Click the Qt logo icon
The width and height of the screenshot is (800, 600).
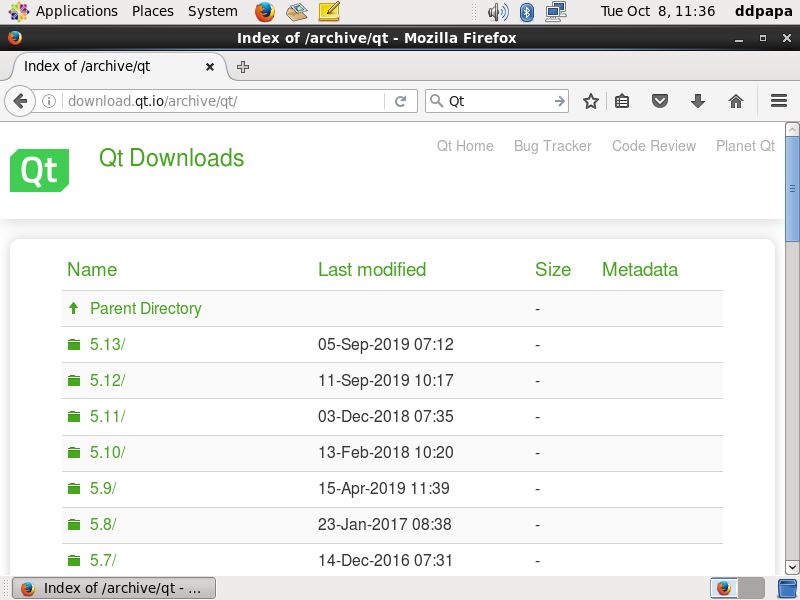(x=38, y=170)
